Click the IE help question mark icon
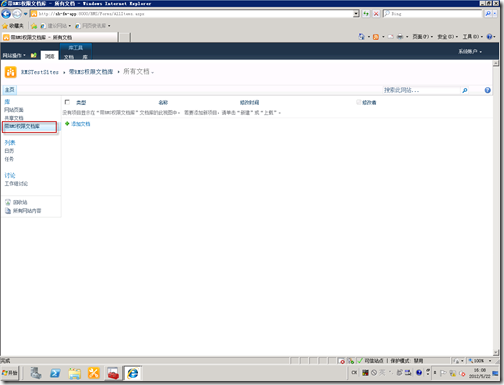 click(x=489, y=37)
